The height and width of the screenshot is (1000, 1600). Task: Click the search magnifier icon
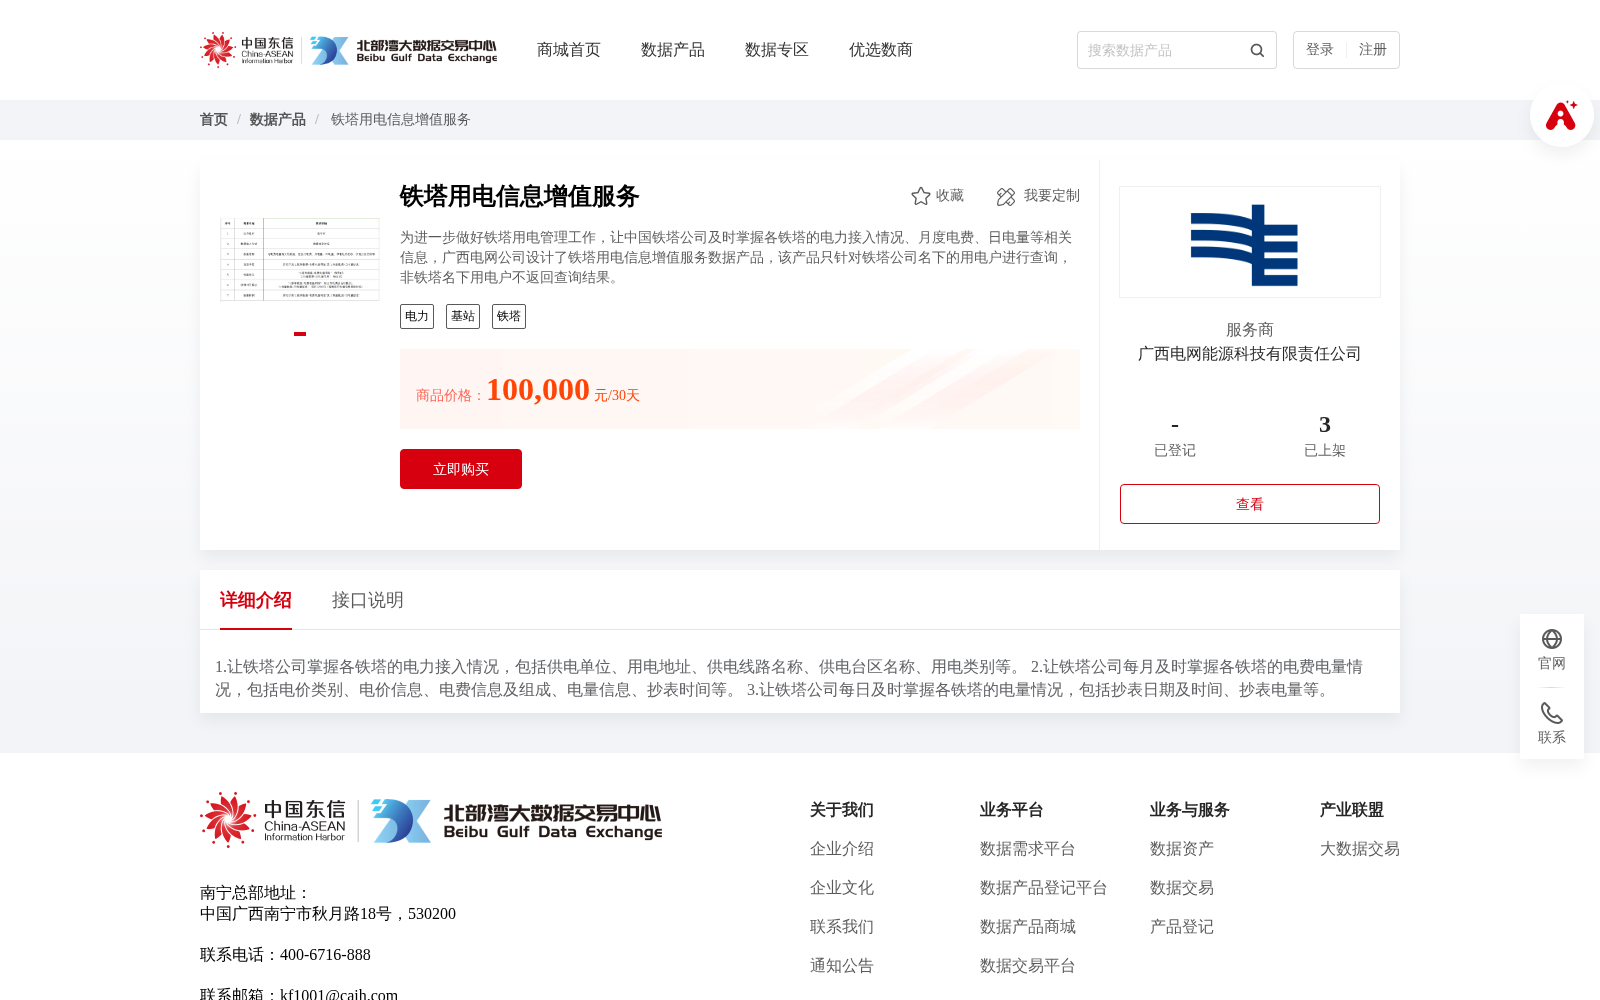coord(1257,50)
